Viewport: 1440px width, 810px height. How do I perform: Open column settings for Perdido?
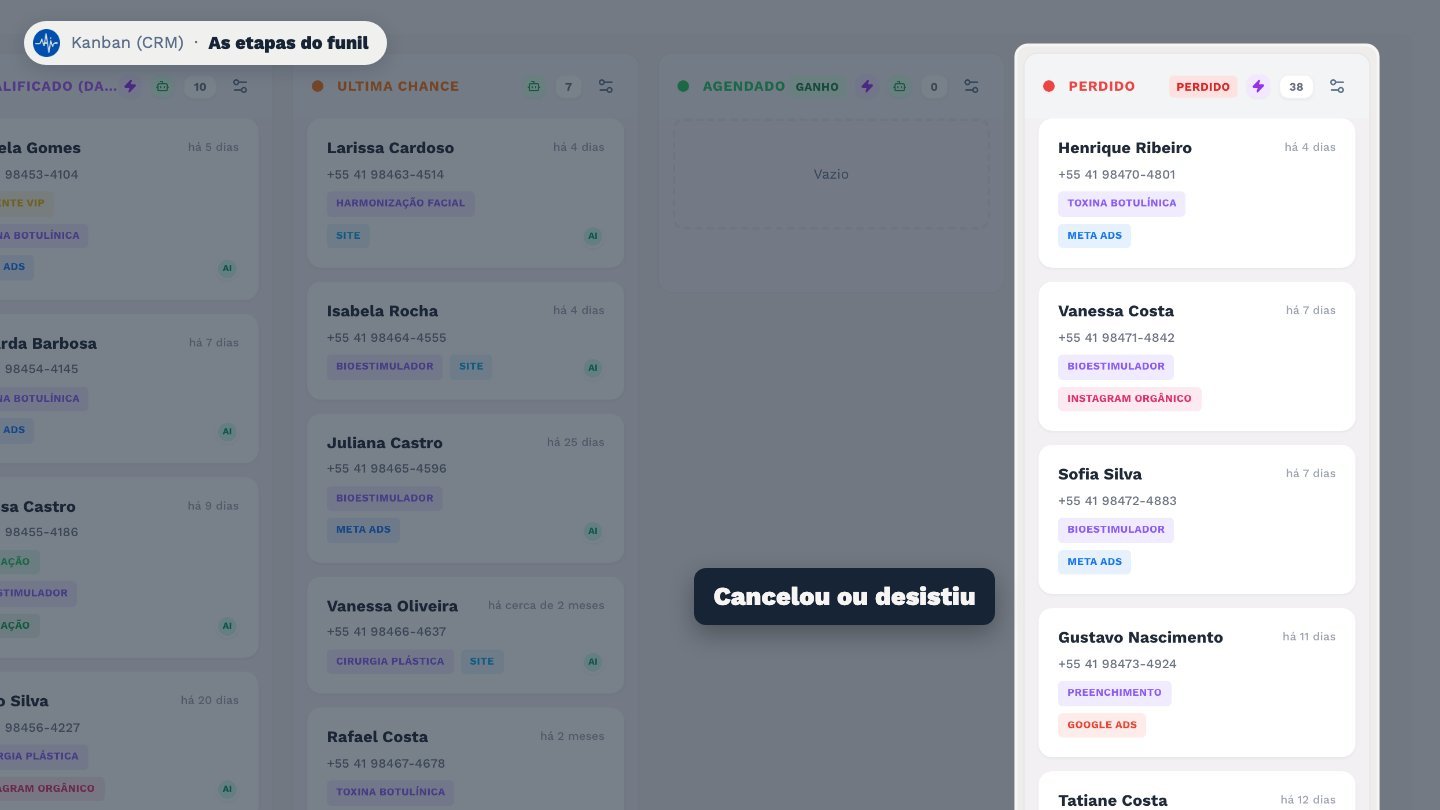tap(1337, 86)
